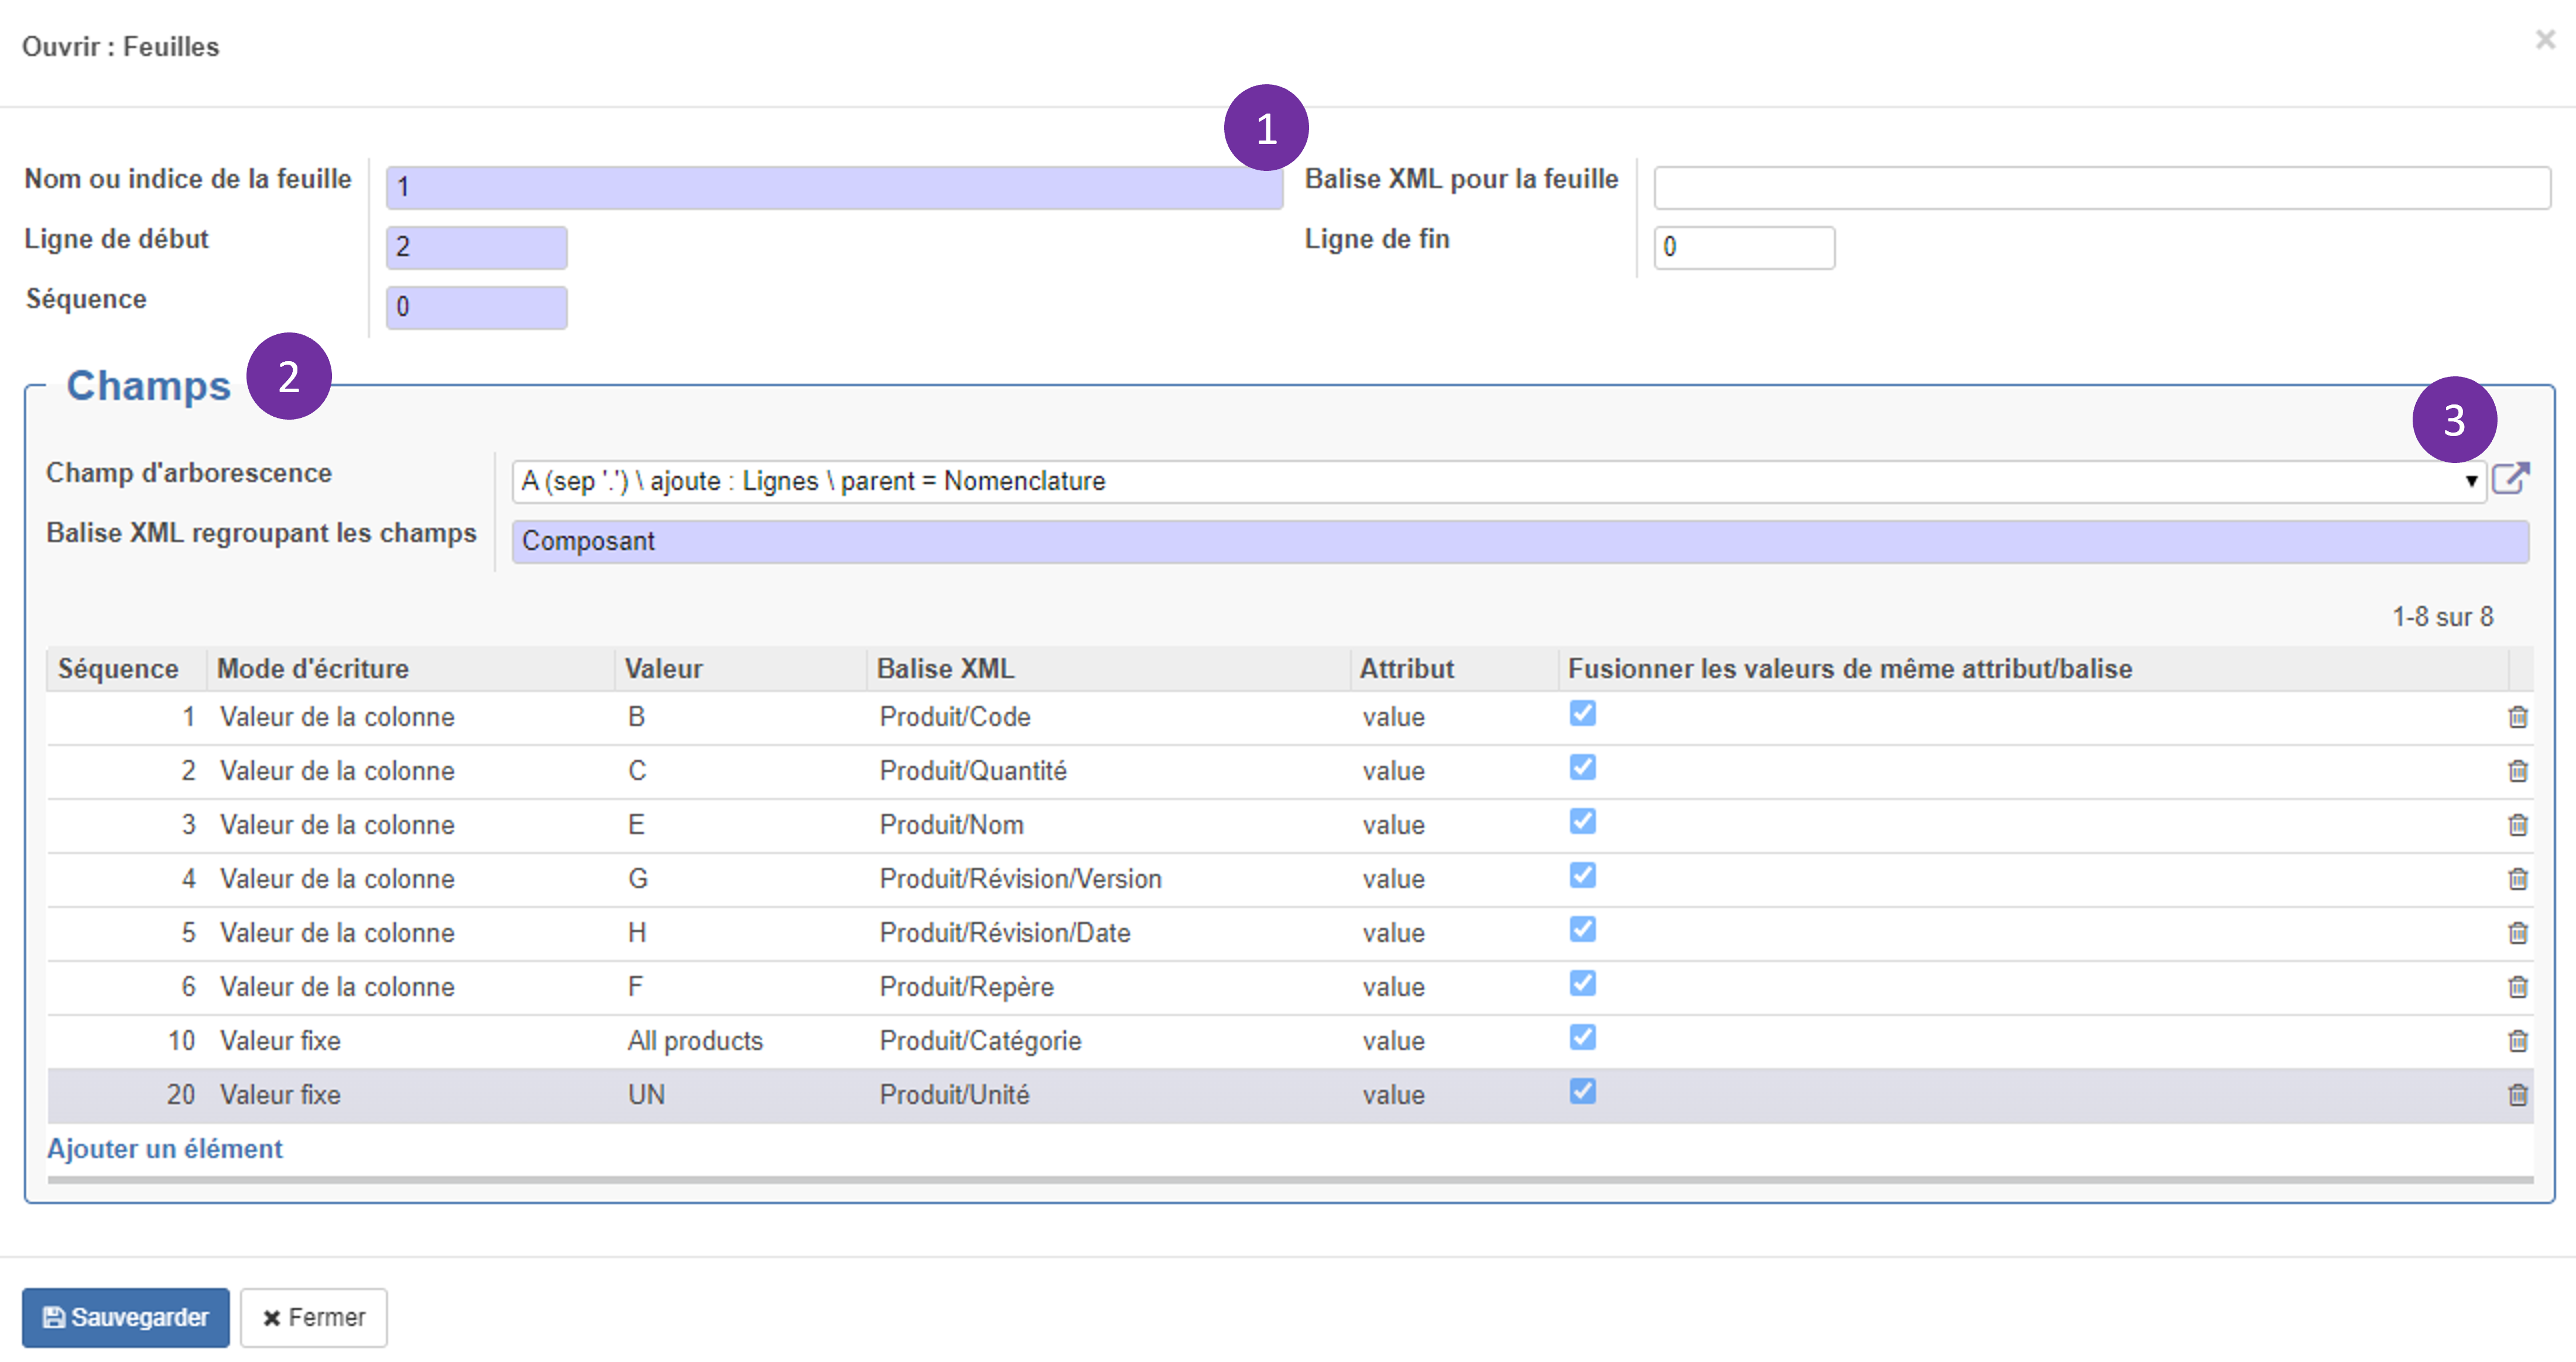Expand the Champ d'arborescence dropdown arrow
The width and height of the screenshot is (2576, 1362).
coord(2470,481)
